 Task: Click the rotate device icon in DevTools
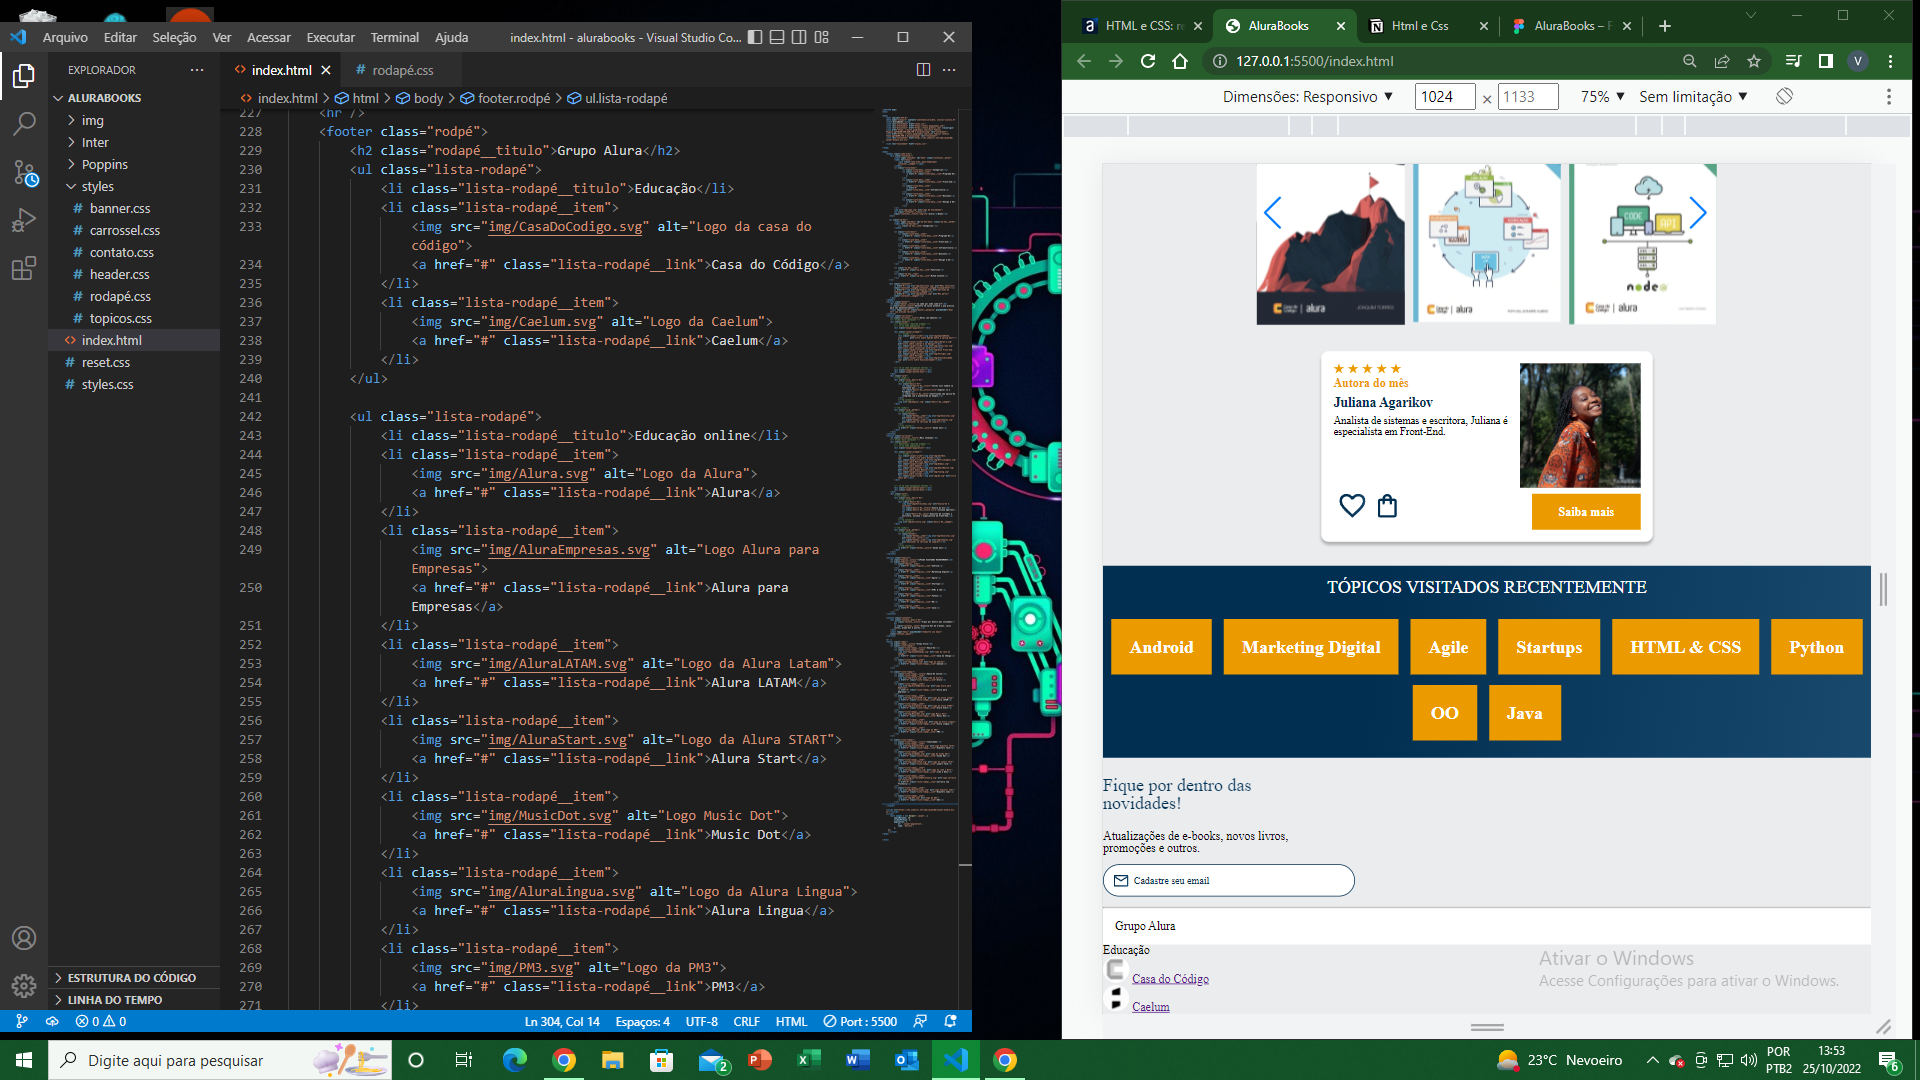click(1785, 96)
